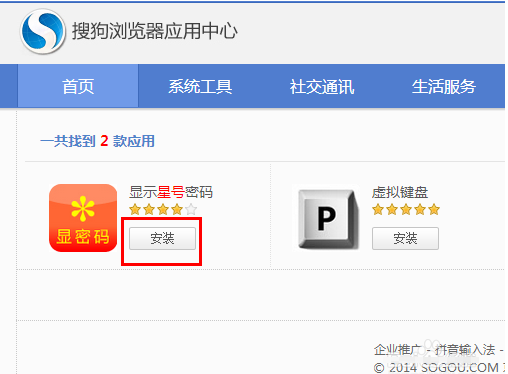This screenshot has width=508, height=374.
Task: Click the 一共找到 2 款应用 text
Action: click(x=97, y=141)
